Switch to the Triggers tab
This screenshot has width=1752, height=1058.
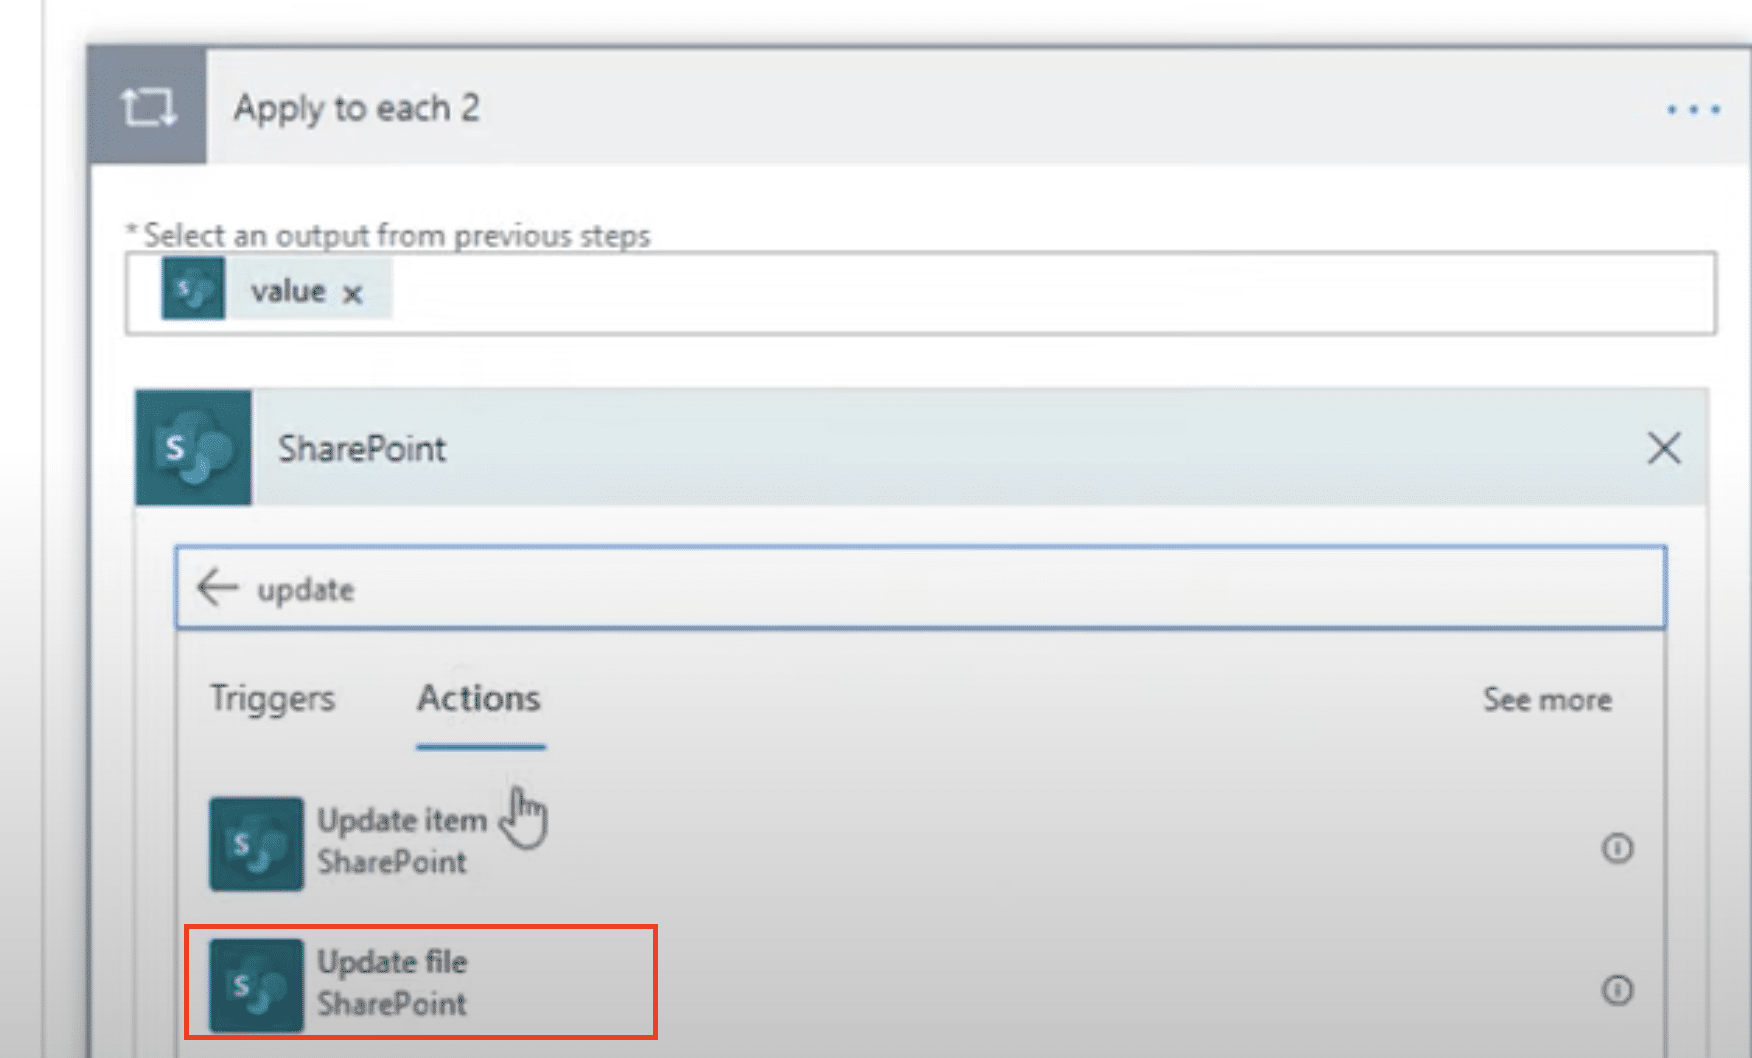272,698
